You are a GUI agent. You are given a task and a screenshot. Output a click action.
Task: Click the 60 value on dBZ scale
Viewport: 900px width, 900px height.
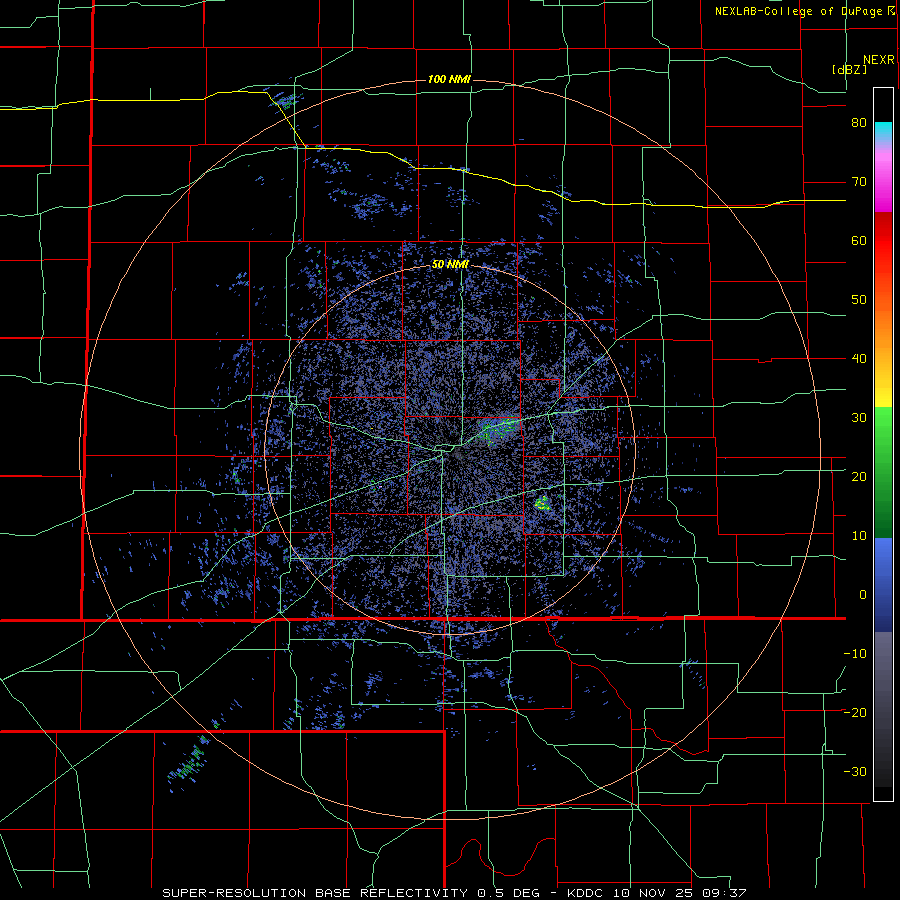[x=859, y=240]
